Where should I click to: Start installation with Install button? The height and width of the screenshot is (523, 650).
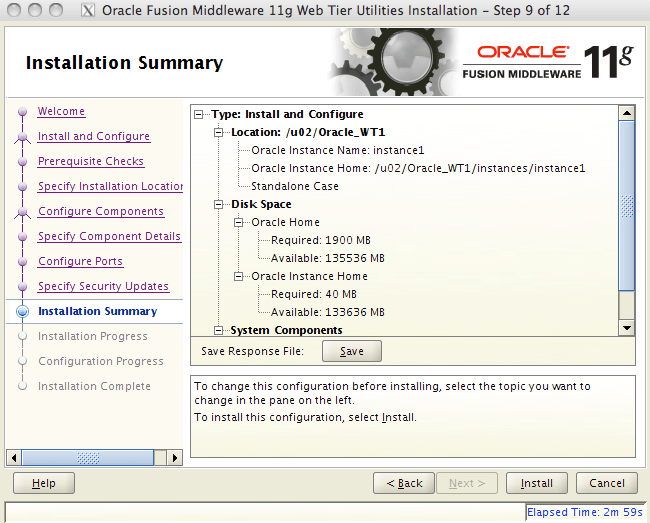pos(536,483)
